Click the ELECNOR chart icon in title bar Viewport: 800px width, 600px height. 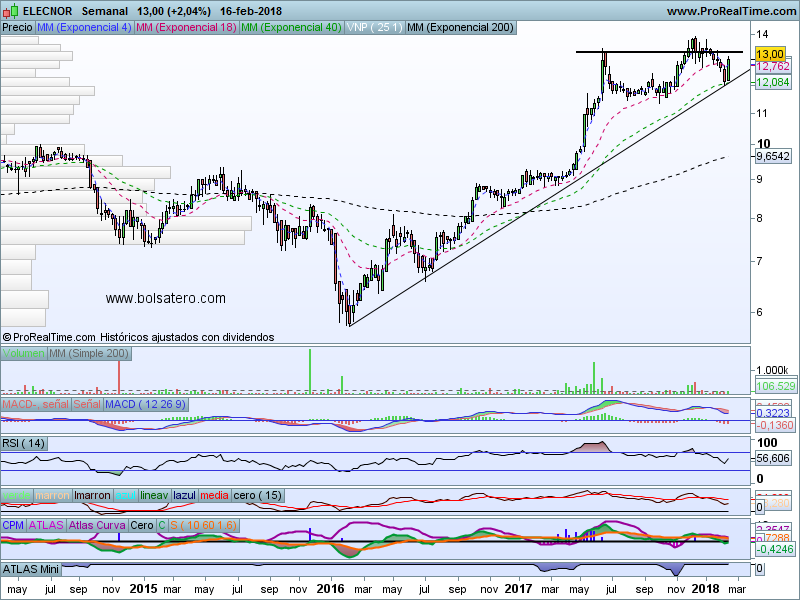pyautogui.click(x=11, y=11)
